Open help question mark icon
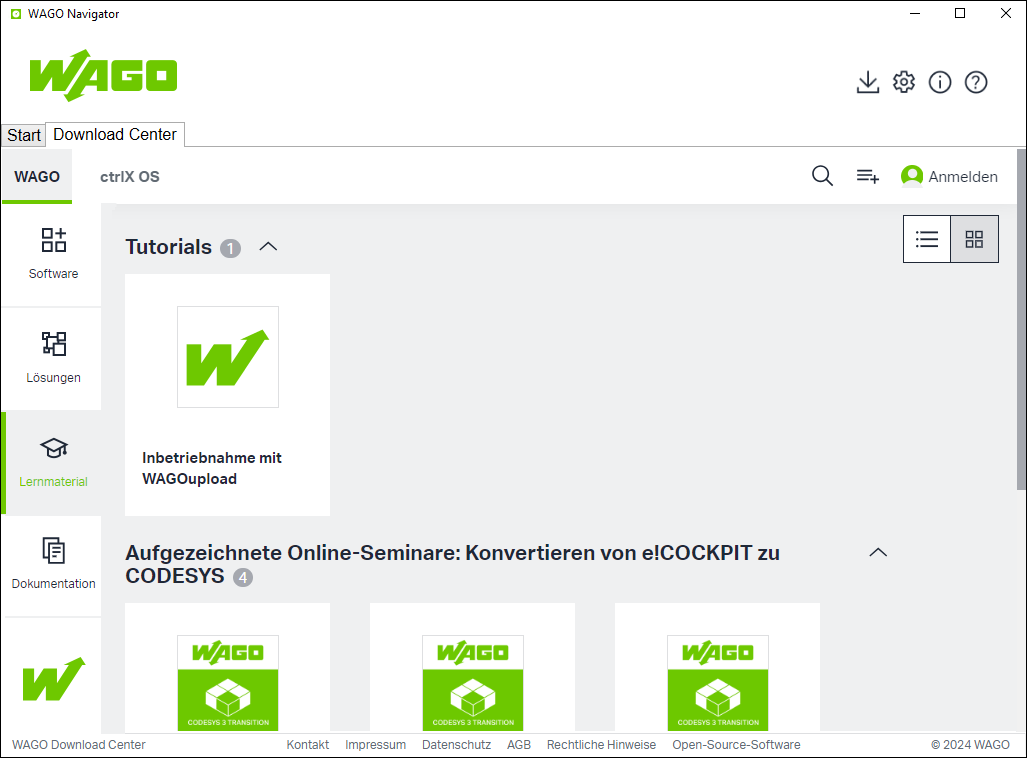The height and width of the screenshot is (758, 1027). coord(976,83)
